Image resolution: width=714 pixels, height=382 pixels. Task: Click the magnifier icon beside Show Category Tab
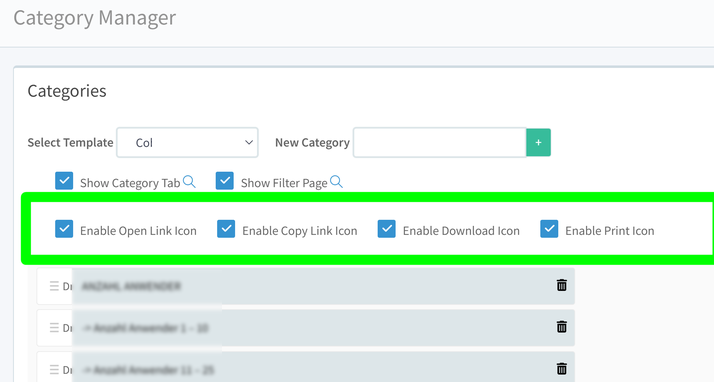pos(189,182)
